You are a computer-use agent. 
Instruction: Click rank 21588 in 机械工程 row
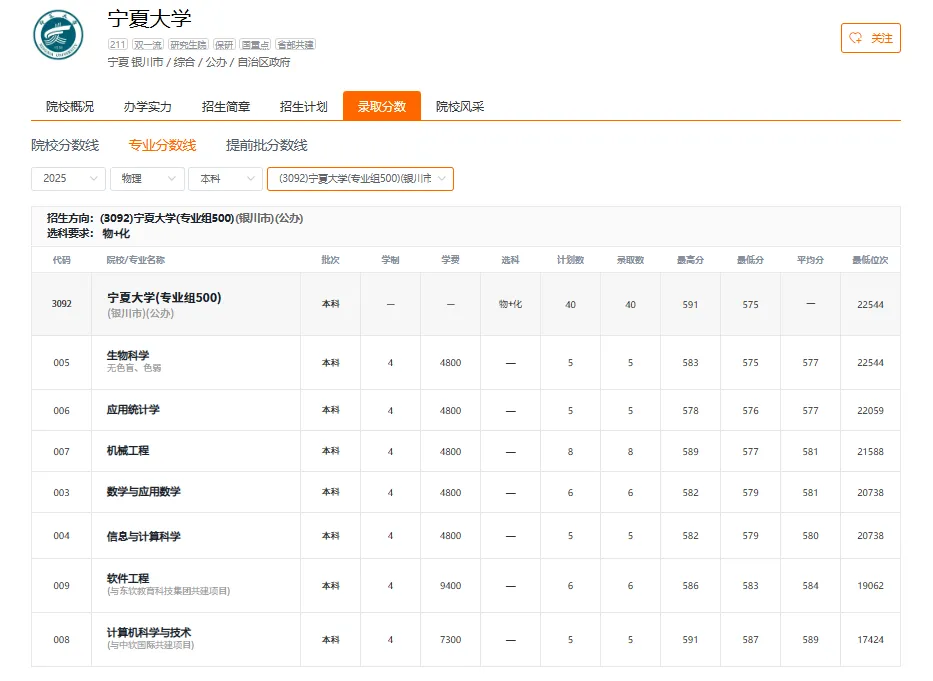point(870,452)
